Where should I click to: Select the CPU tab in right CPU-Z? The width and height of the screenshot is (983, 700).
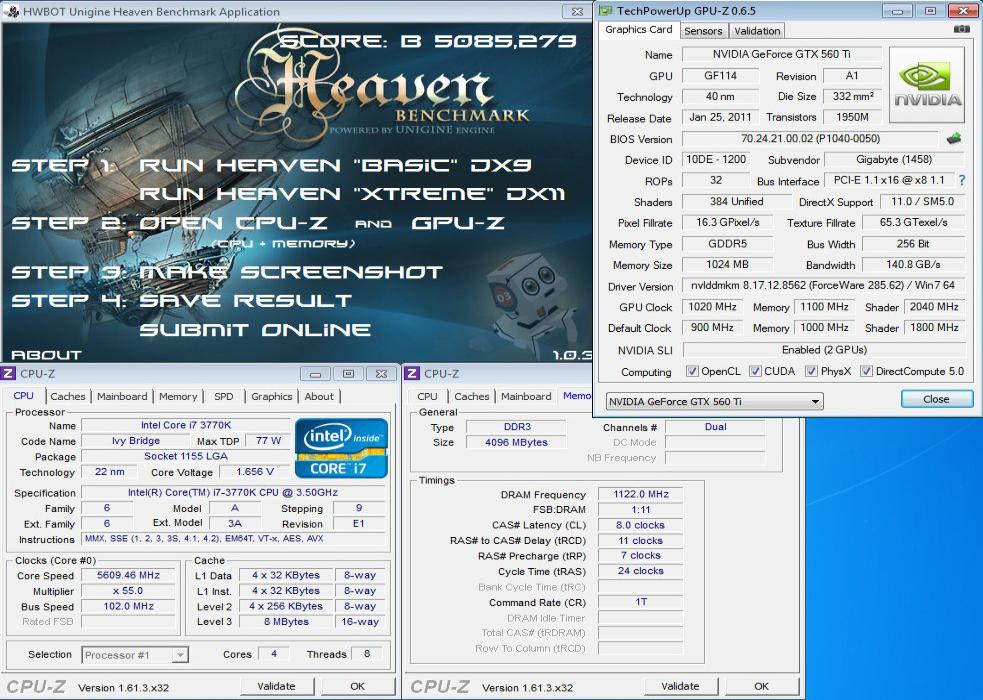tap(428, 396)
